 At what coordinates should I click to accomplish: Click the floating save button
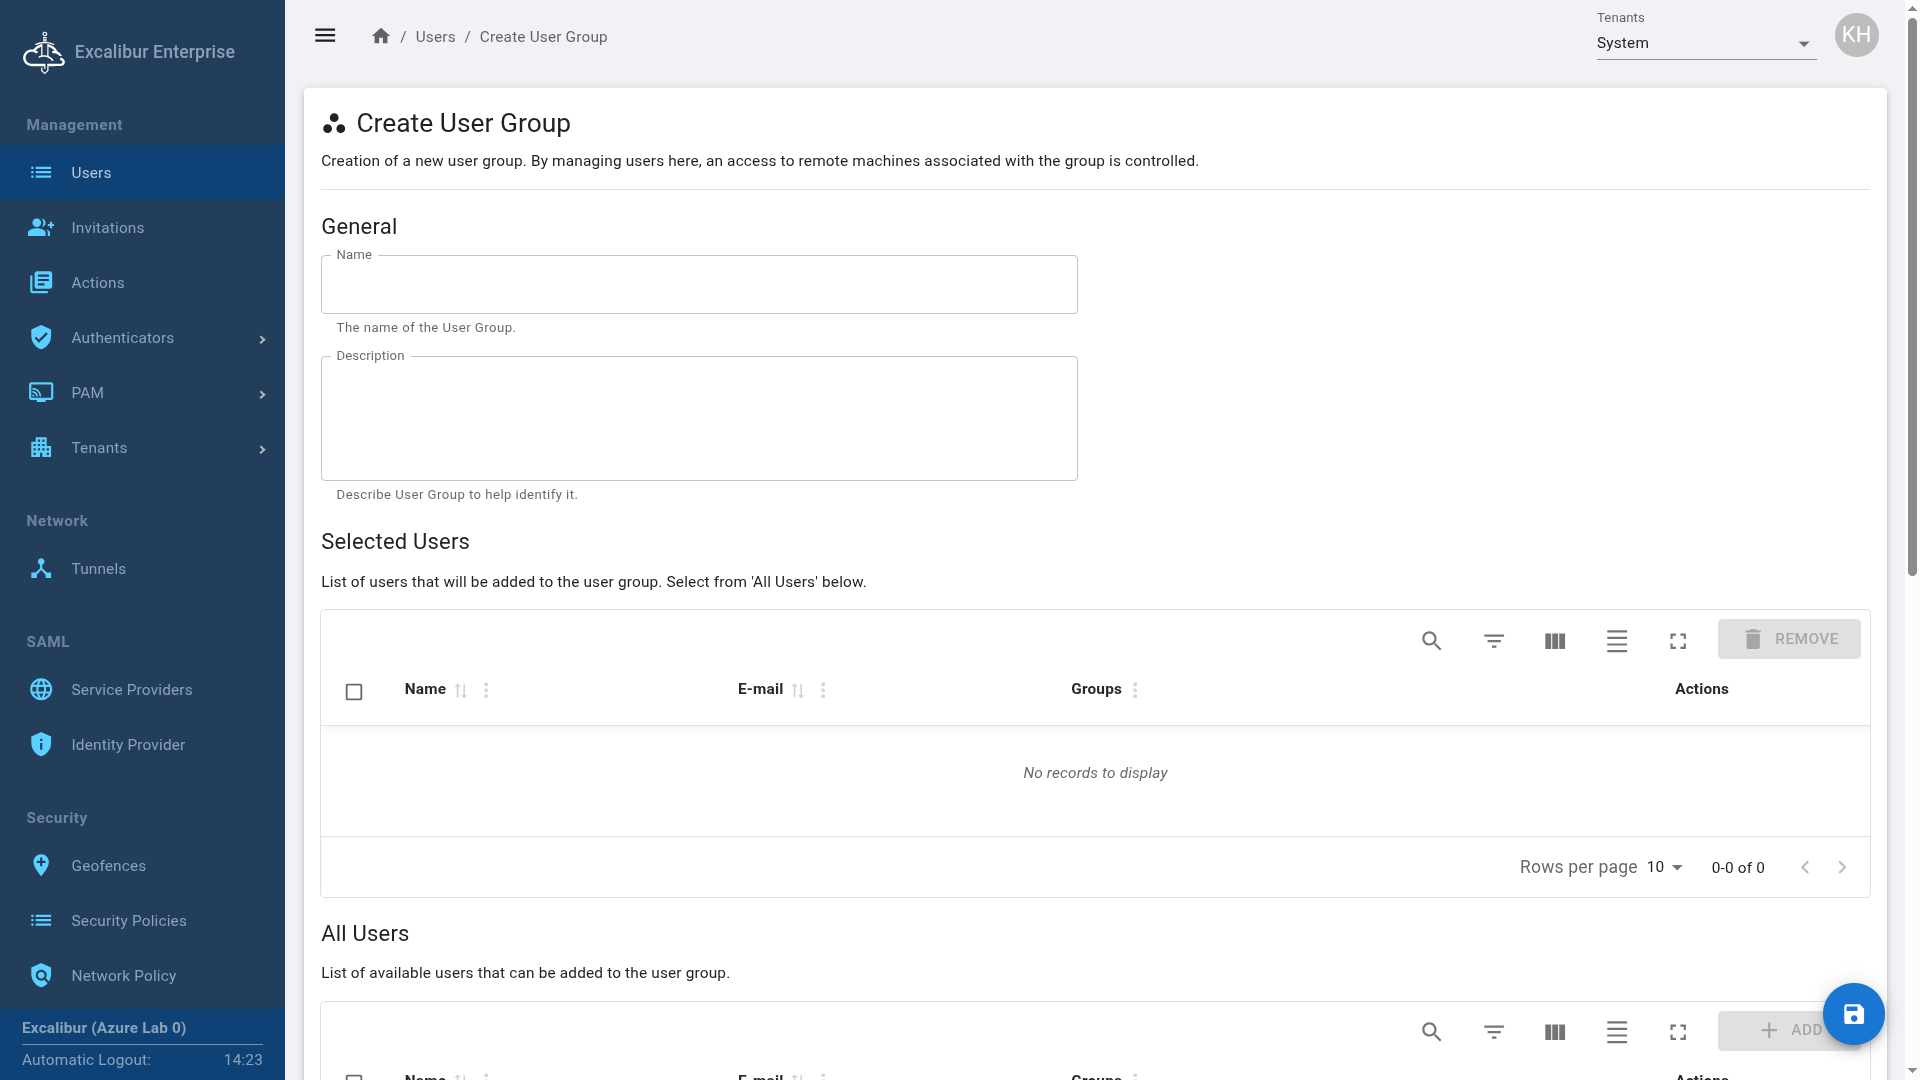point(1853,1014)
